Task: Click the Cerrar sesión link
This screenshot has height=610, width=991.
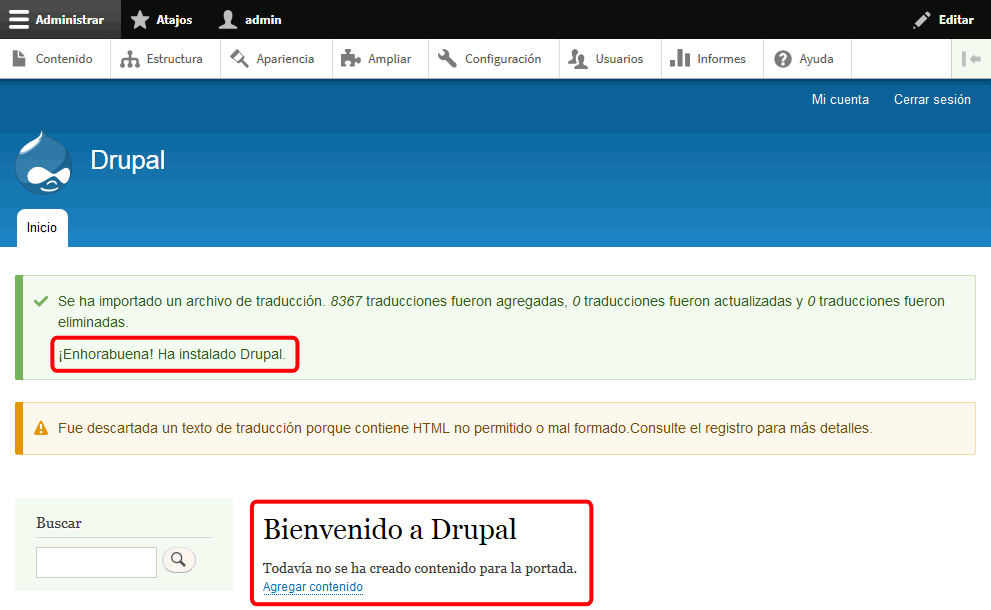Action: pyautogui.click(x=932, y=99)
